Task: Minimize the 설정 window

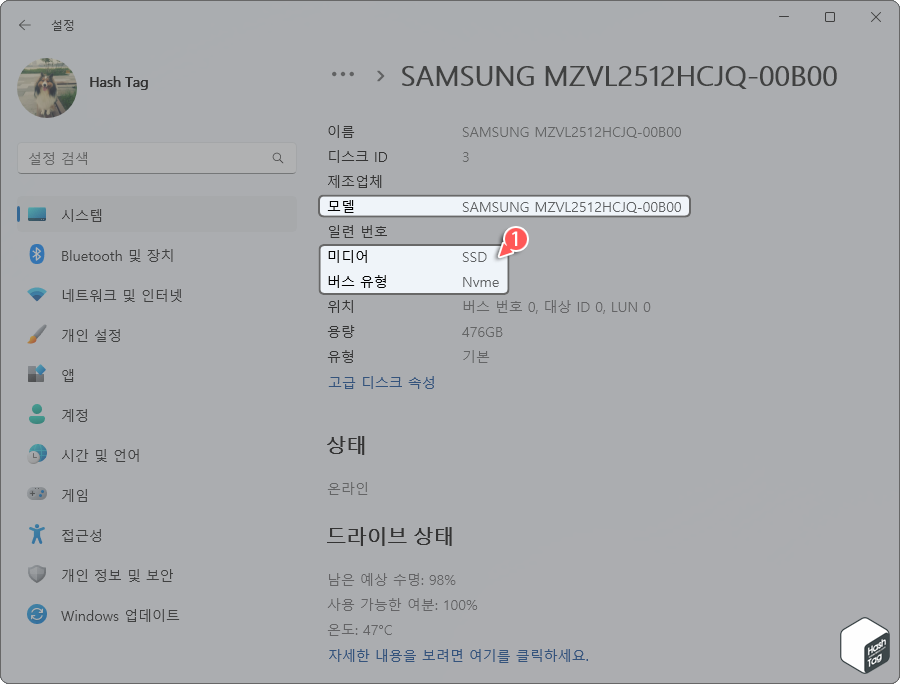Action: [783, 17]
